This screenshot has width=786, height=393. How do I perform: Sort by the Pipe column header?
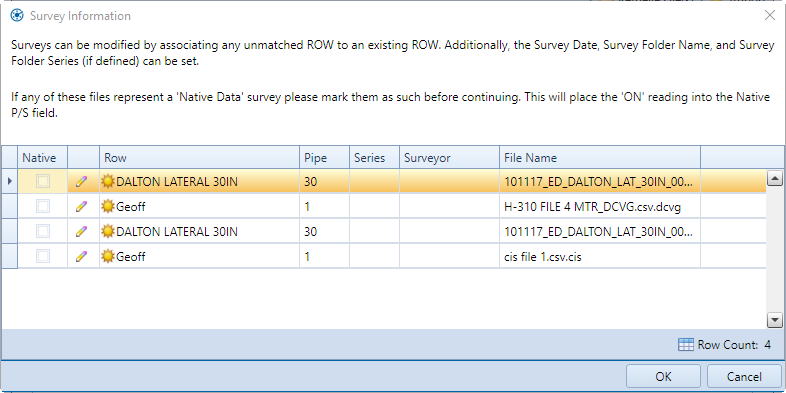(324, 157)
